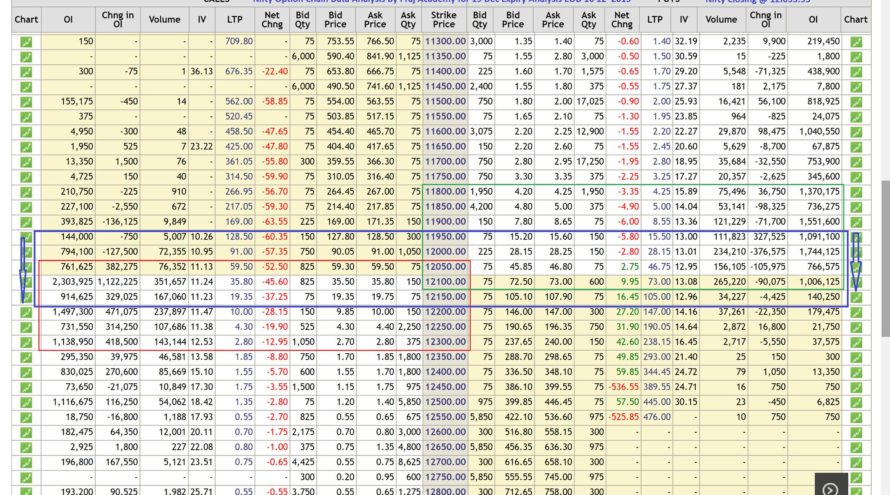Click calls net change value -63.55

[275, 222]
